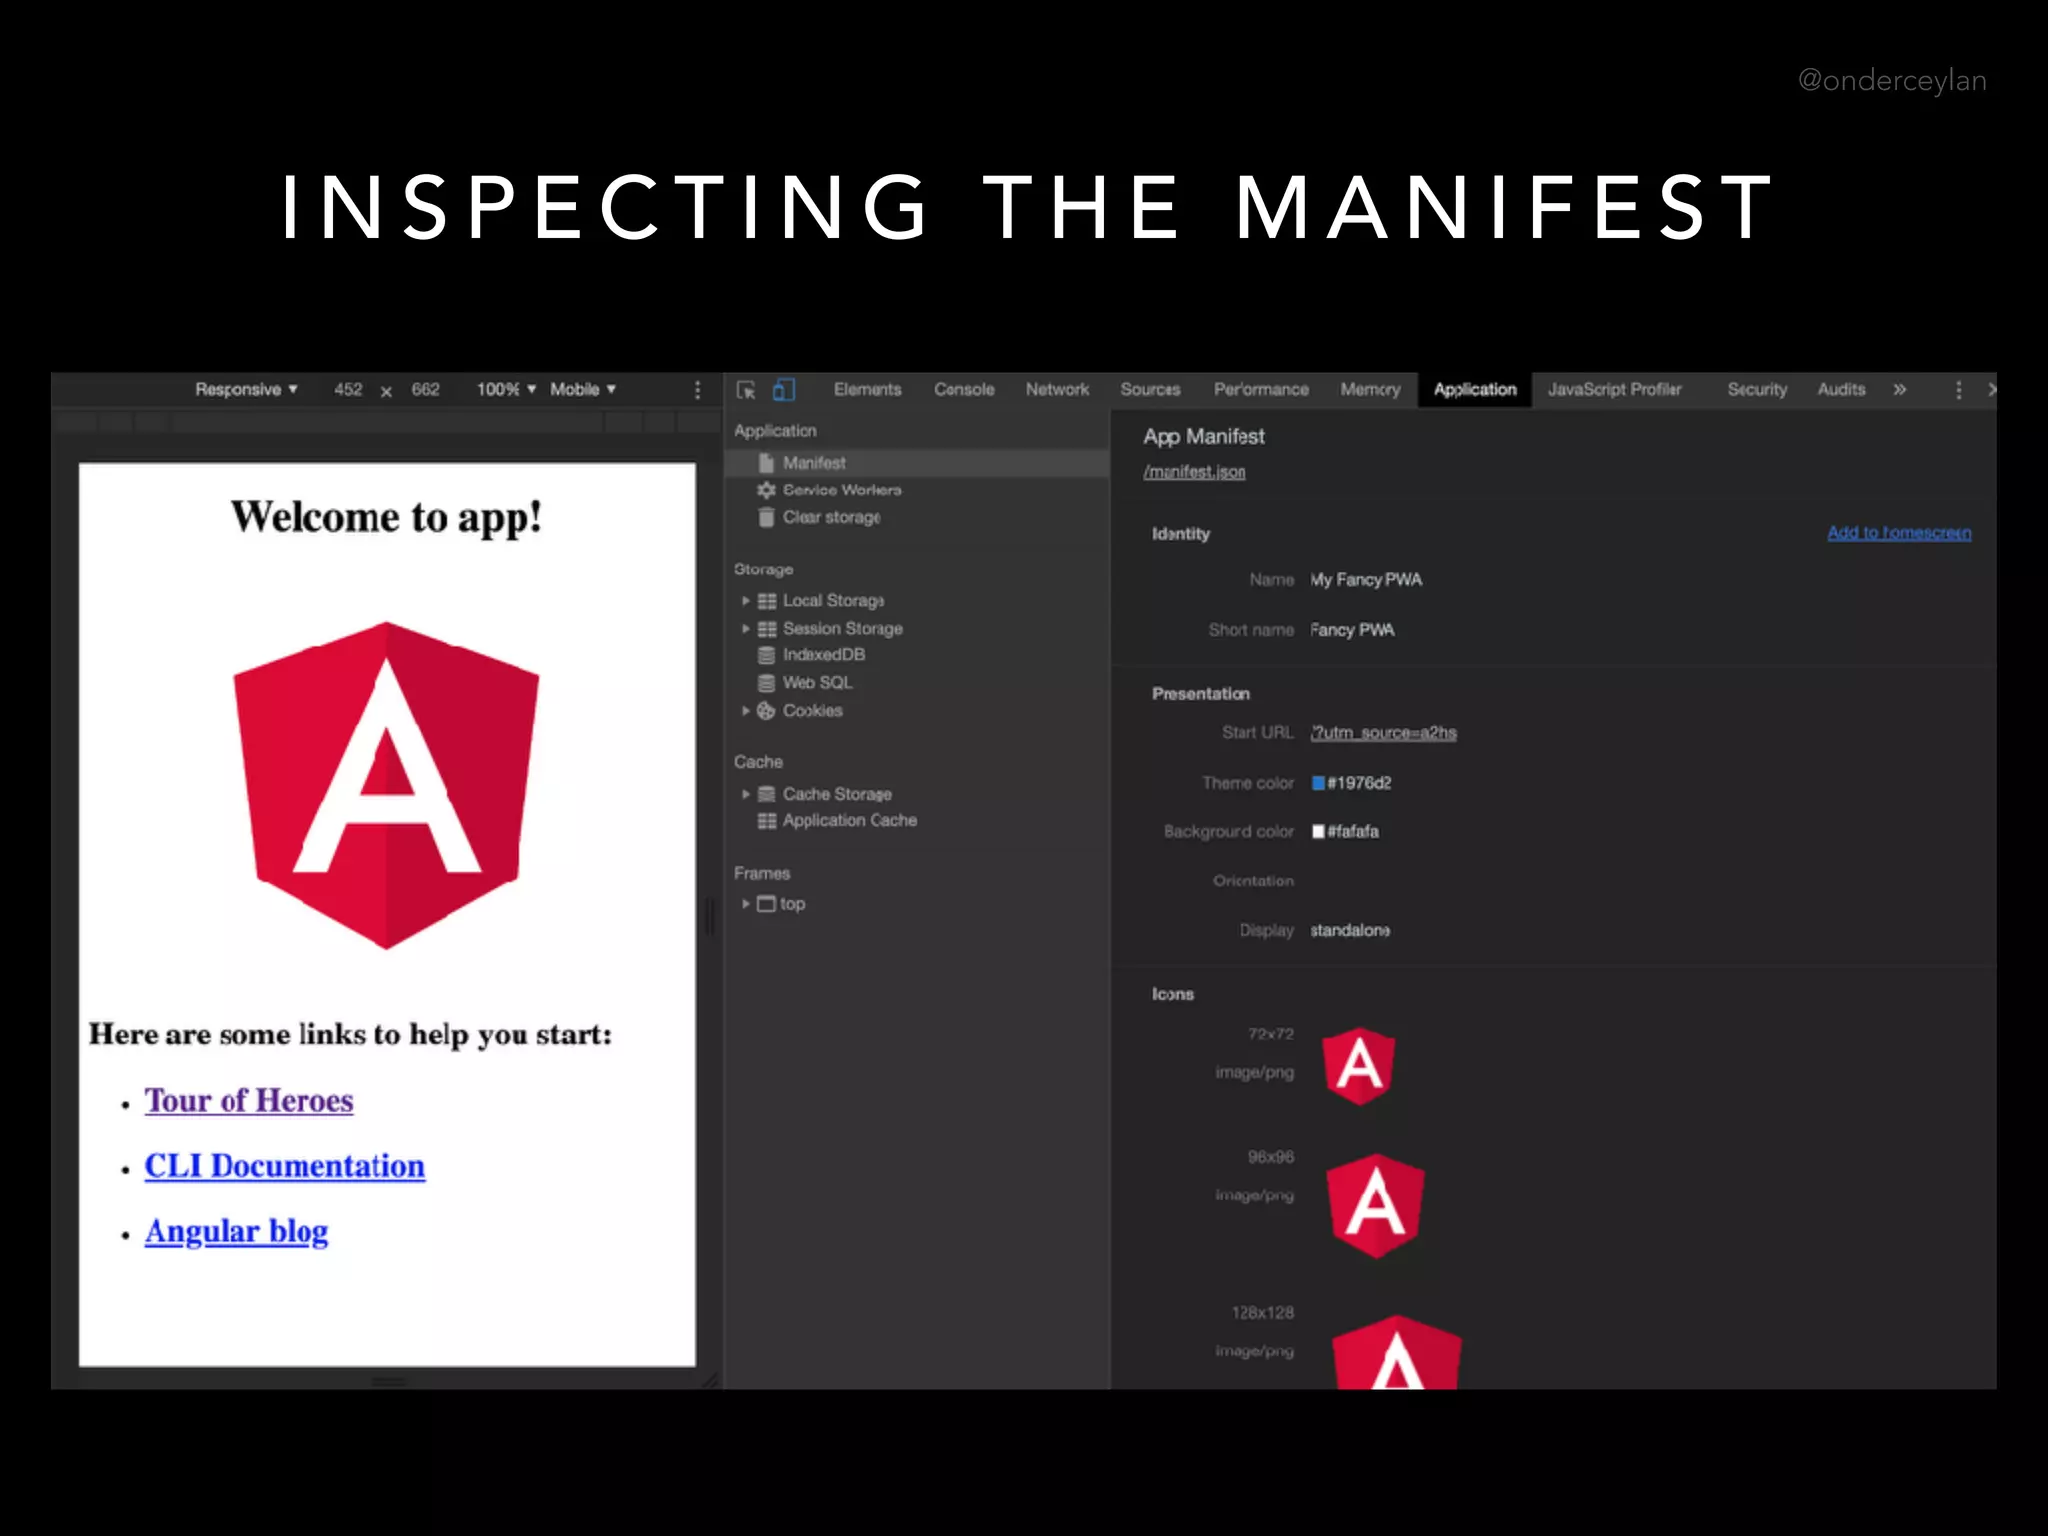Open the Responsive device dropdown
The image size is (2048, 1536).
246,390
